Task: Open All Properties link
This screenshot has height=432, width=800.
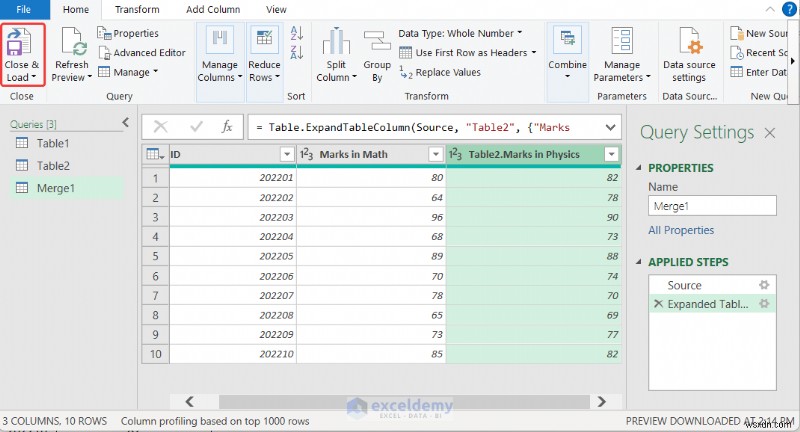Action: 681,230
